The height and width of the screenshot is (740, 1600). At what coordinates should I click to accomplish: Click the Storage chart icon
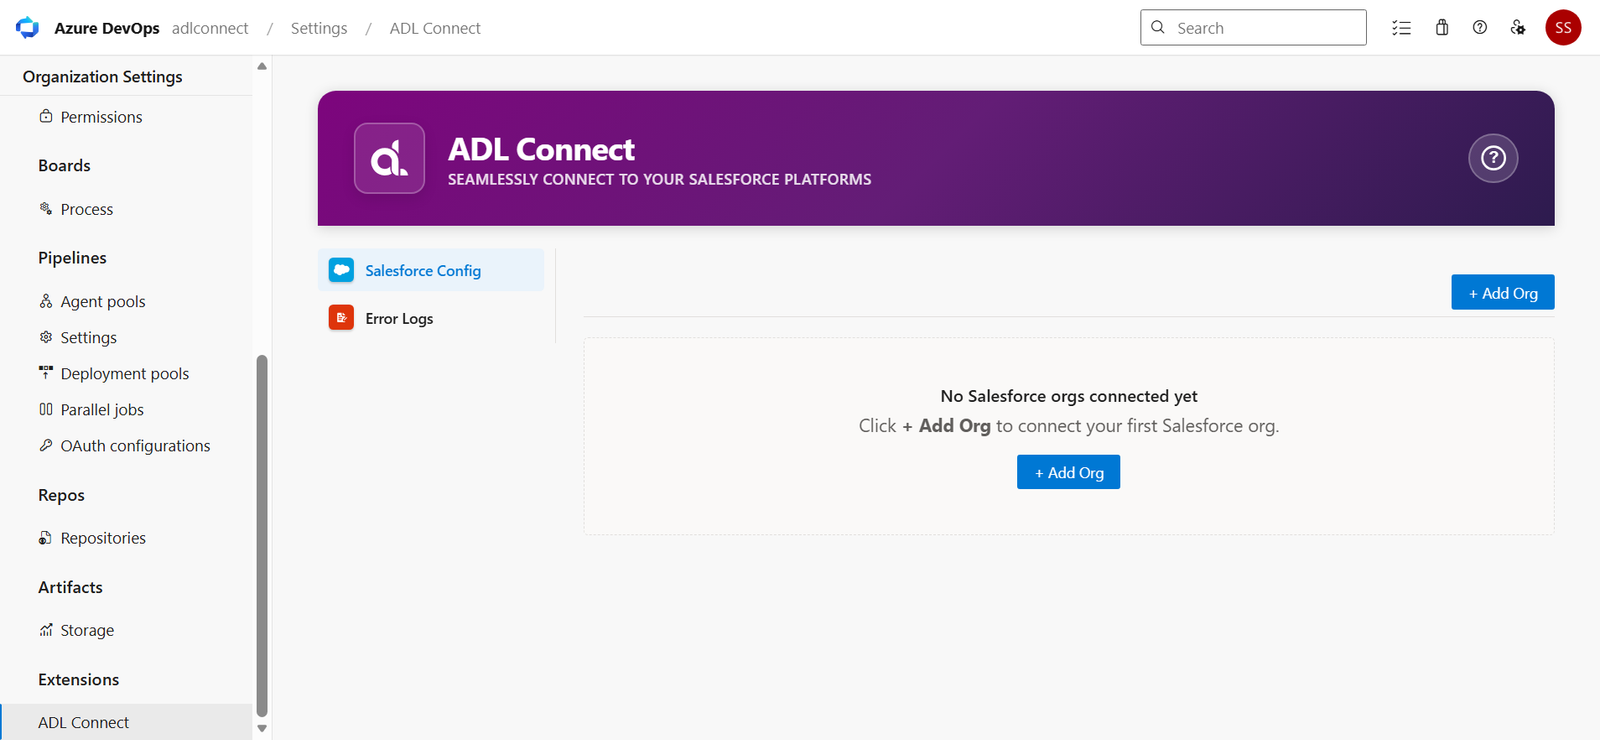pyautogui.click(x=46, y=630)
